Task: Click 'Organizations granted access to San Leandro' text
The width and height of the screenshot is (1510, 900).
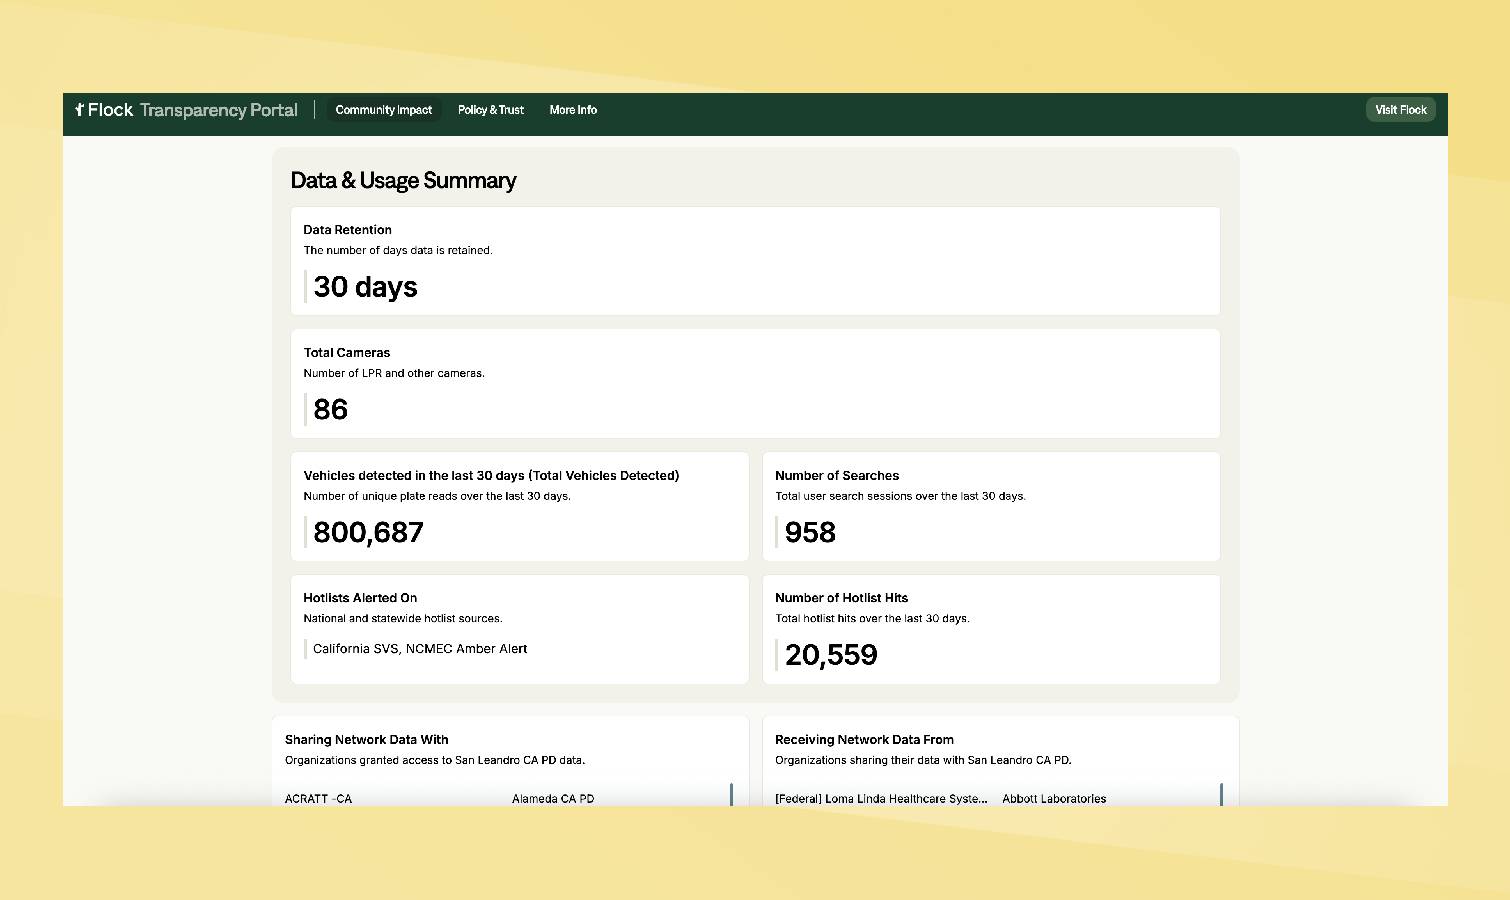Action: [435, 760]
